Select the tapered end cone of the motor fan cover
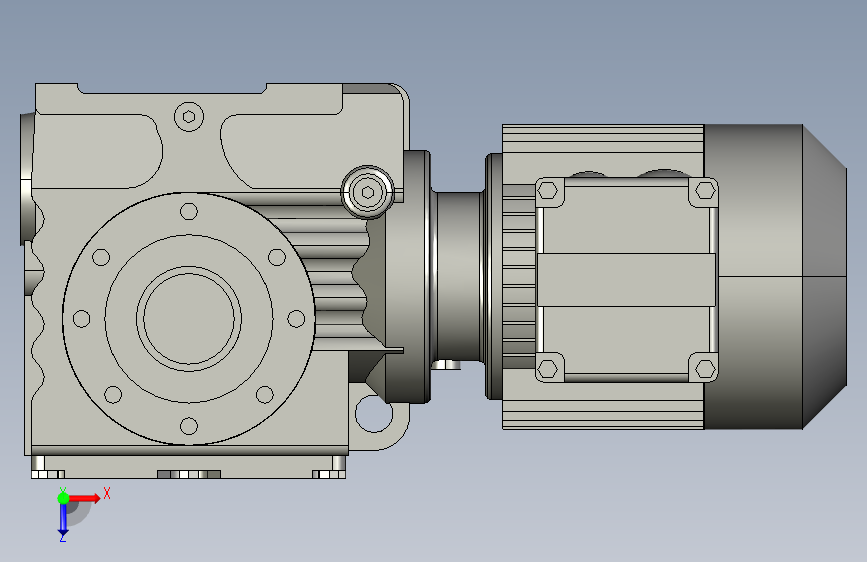867x562 pixels. click(x=824, y=277)
